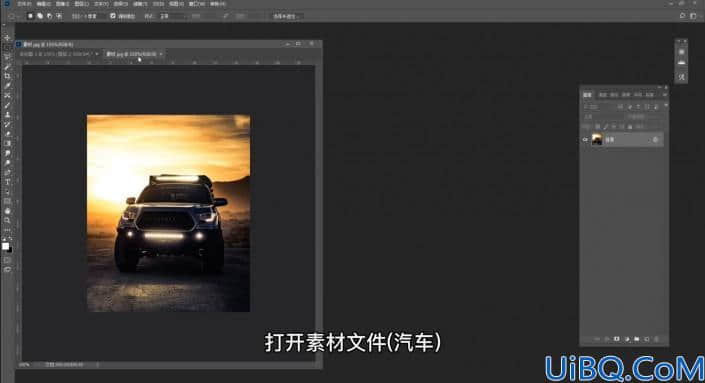Open status bar info arrow menu
The image size is (705, 383).
(98, 365)
